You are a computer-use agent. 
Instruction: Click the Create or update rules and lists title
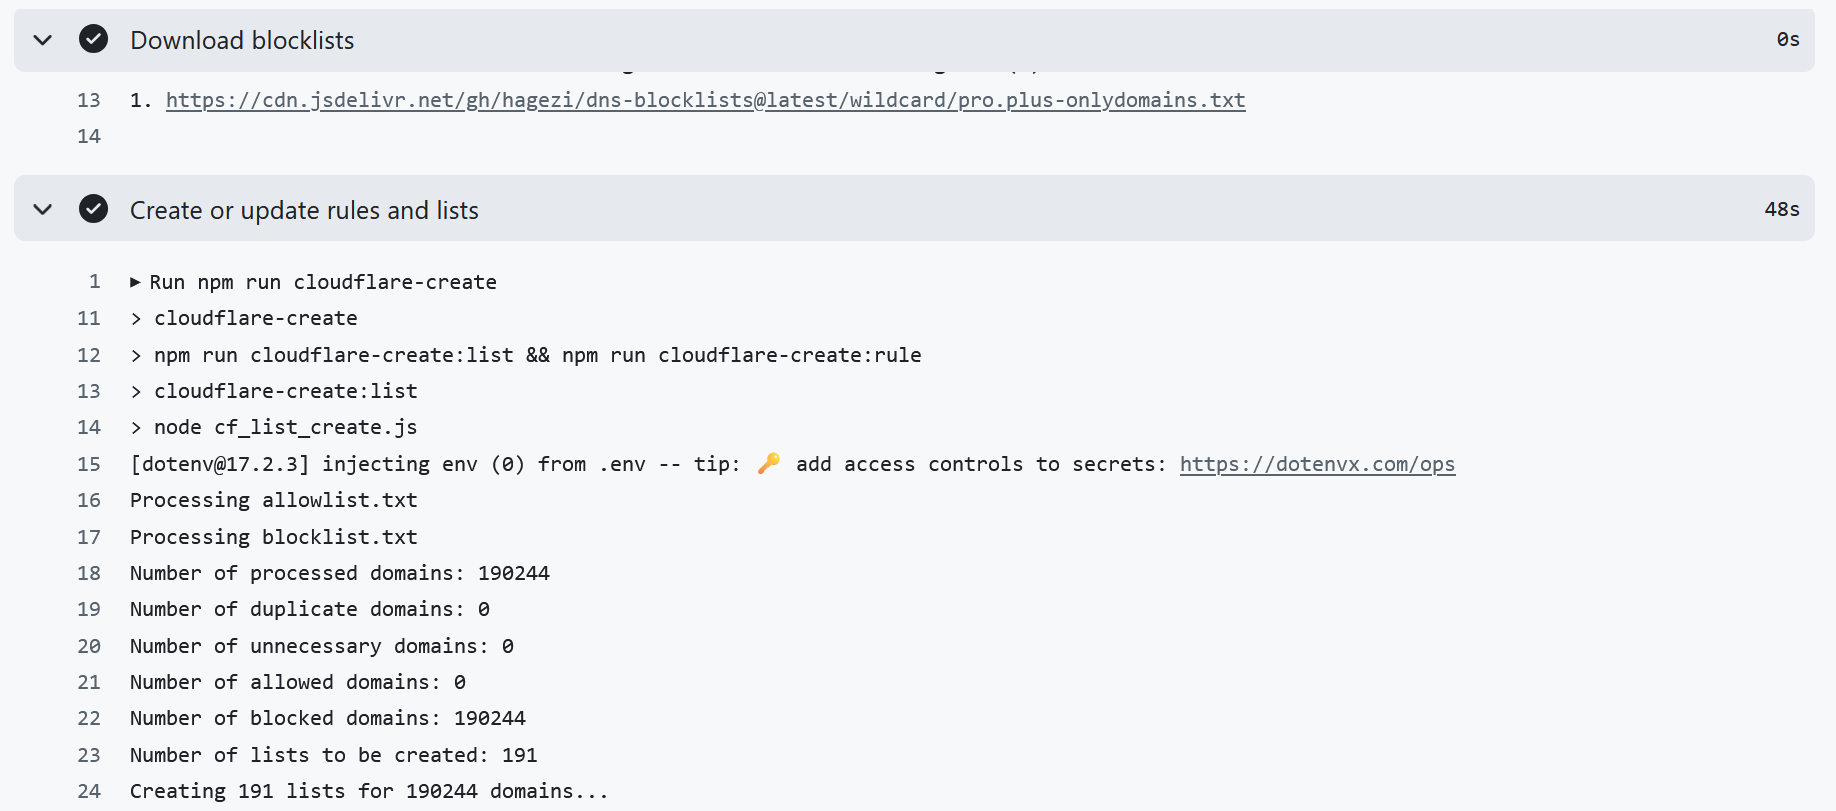click(304, 210)
